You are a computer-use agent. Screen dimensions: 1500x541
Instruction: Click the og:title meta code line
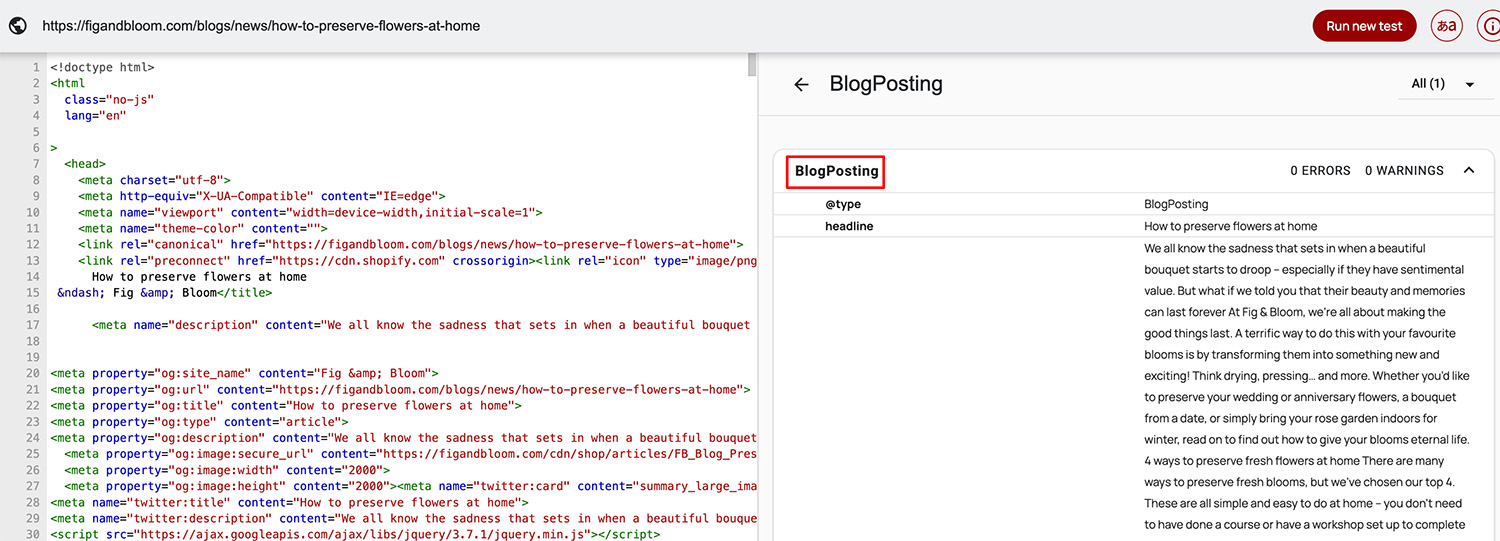(286, 405)
